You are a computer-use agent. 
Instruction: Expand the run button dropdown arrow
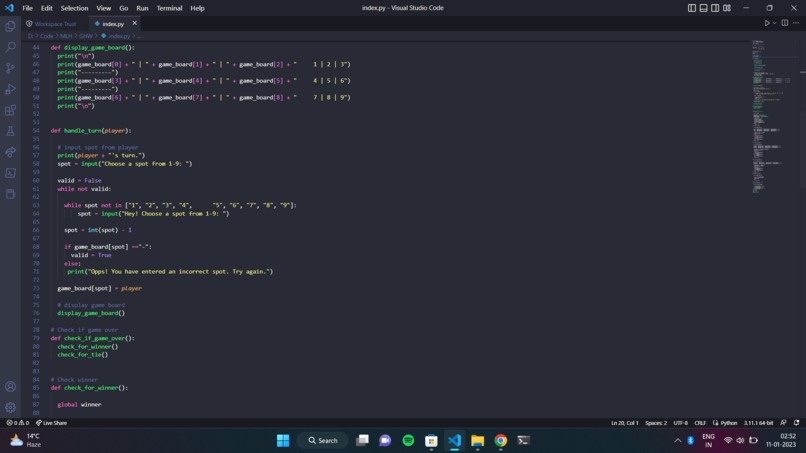(x=774, y=23)
